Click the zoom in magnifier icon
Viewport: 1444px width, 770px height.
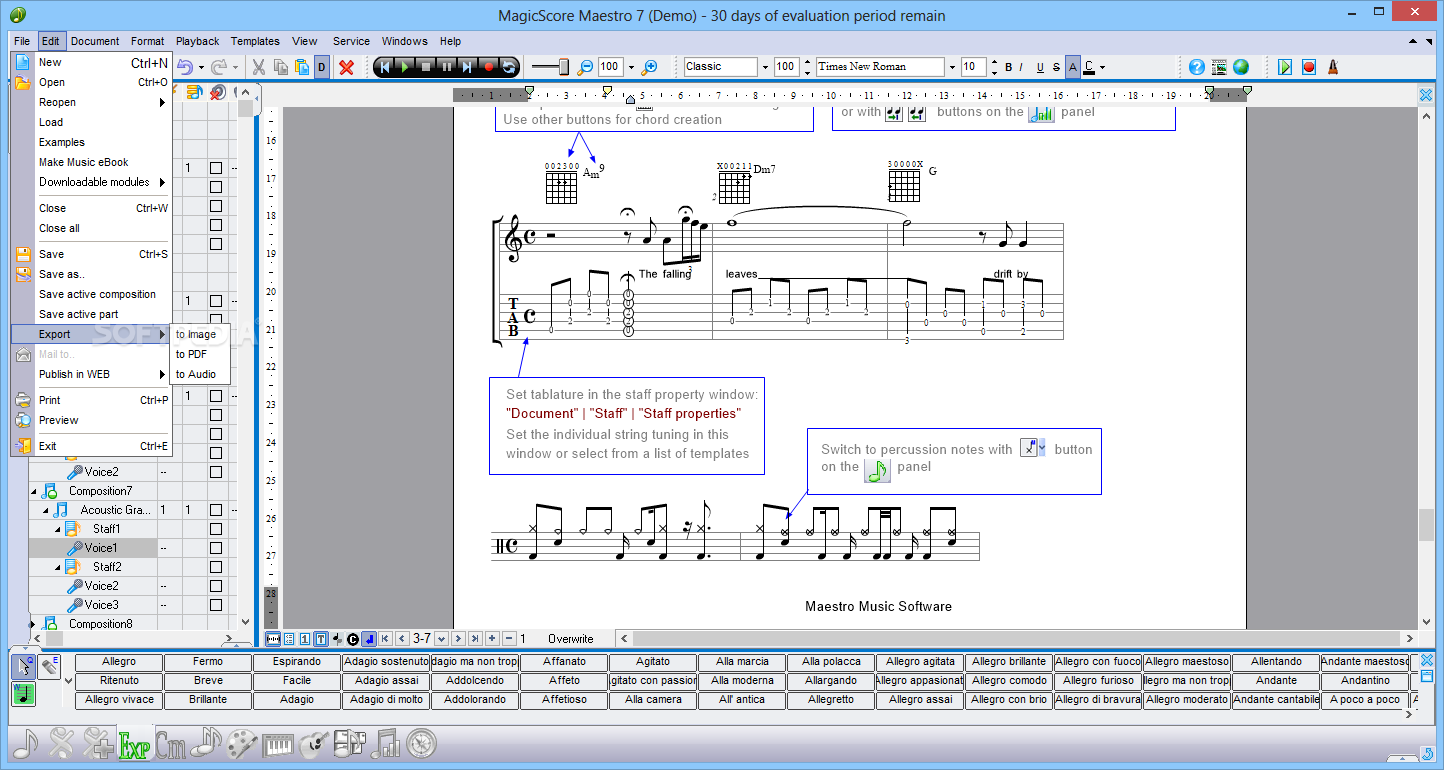tap(650, 67)
